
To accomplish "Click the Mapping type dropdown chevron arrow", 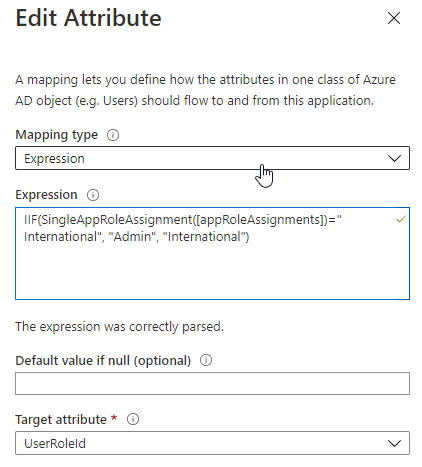I will tap(394, 158).
